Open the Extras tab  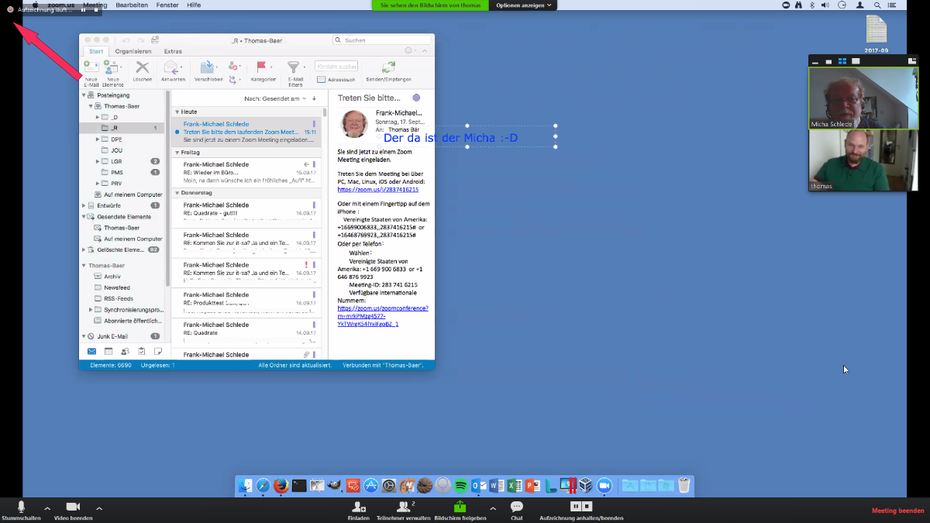(x=173, y=52)
